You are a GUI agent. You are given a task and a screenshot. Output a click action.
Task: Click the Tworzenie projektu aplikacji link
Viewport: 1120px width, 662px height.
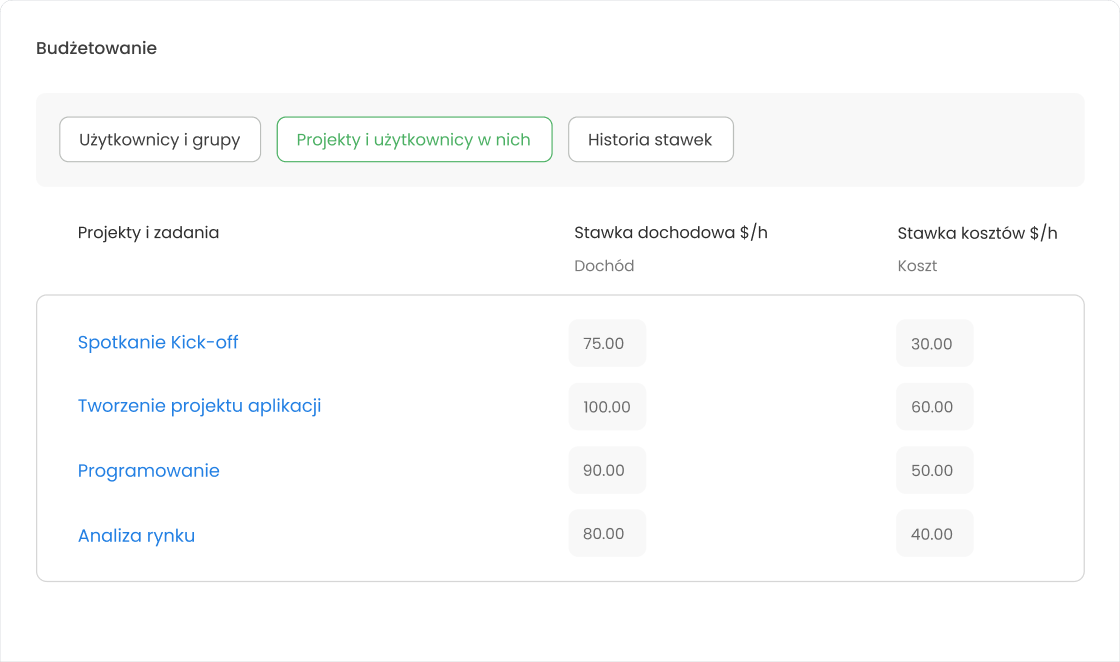[x=199, y=406]
